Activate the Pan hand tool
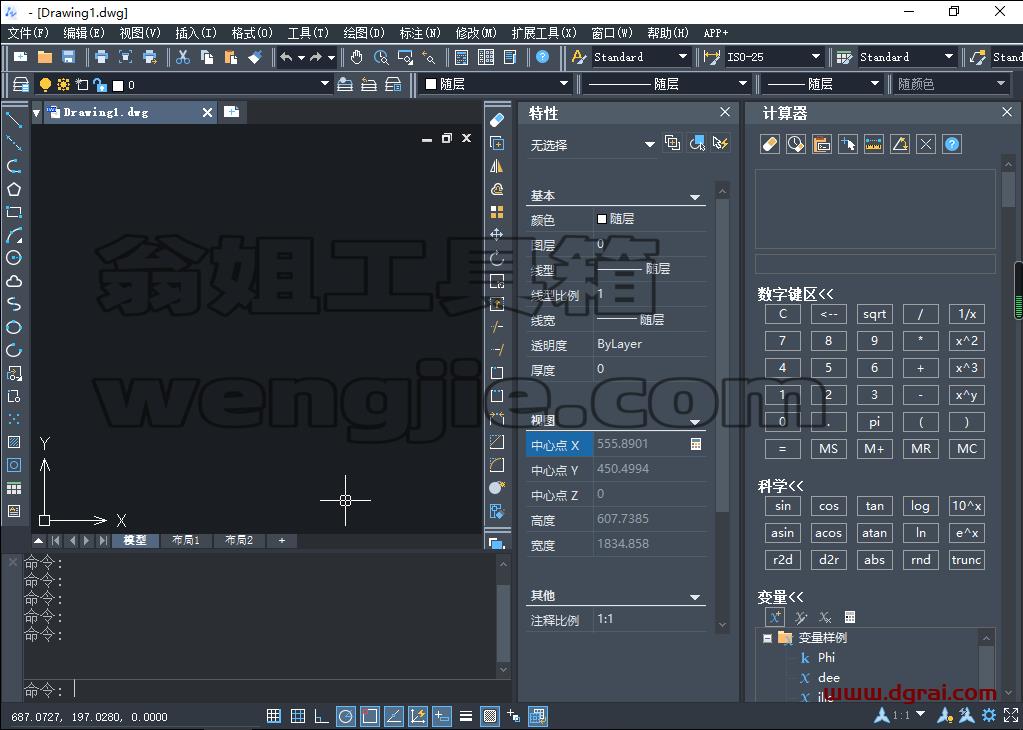 point(356,57)
